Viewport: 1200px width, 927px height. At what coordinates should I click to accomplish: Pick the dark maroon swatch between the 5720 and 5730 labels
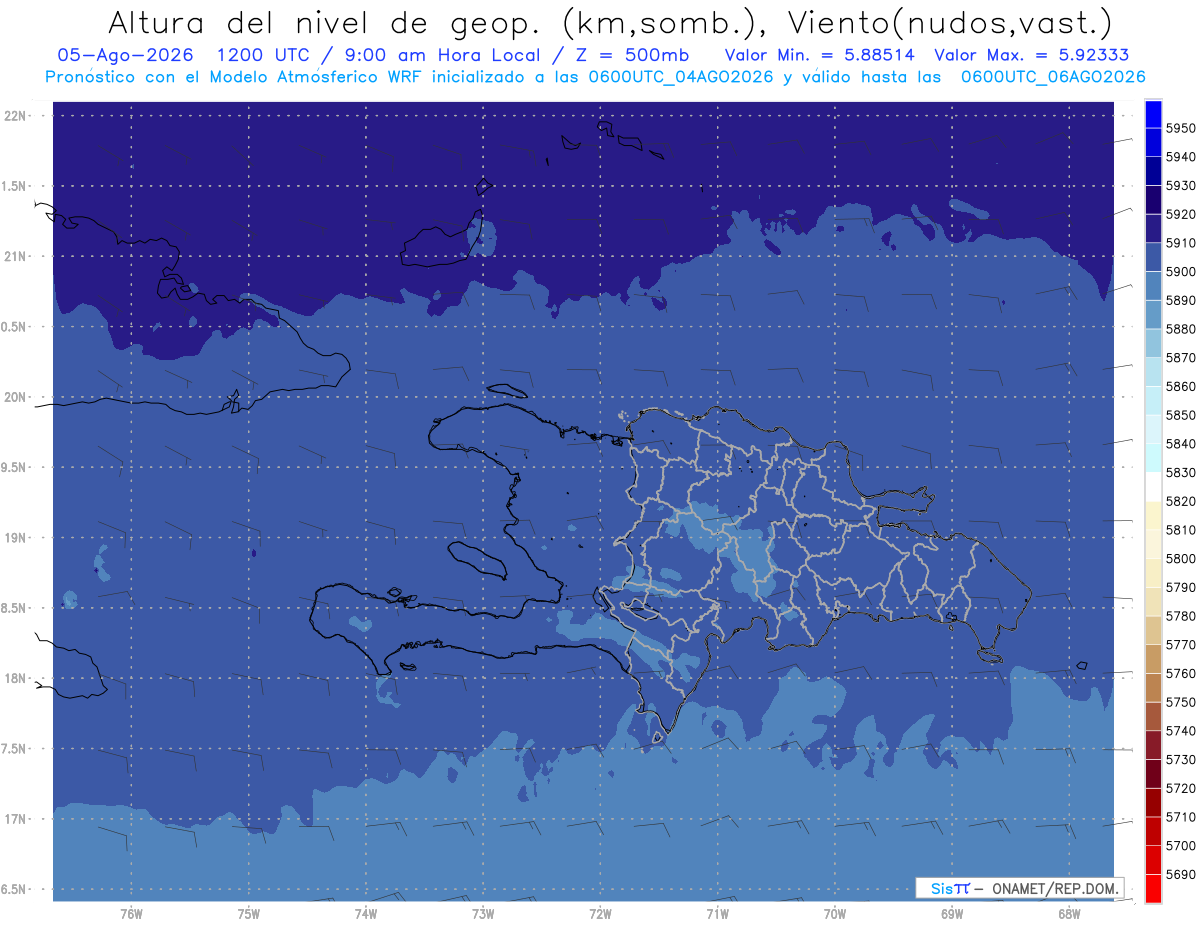point(1153,774)
